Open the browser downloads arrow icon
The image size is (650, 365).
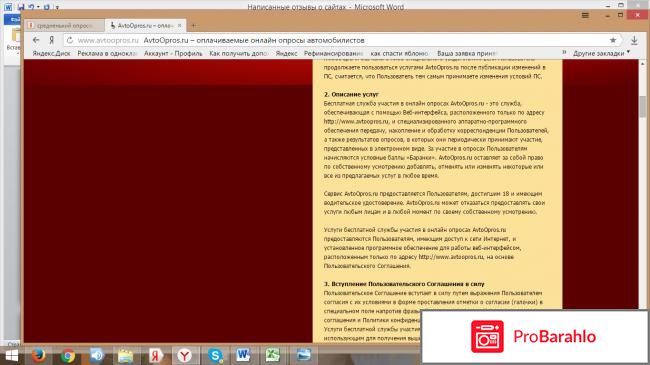click(x=634, y=40)
